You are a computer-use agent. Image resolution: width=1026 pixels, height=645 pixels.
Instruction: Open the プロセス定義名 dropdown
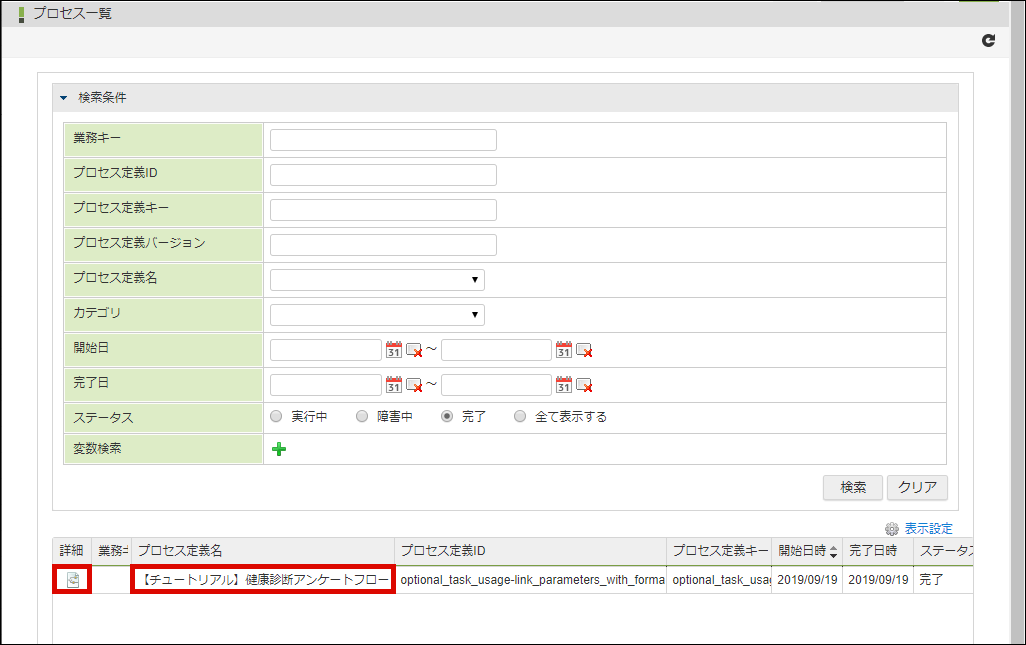pos(378,280)
